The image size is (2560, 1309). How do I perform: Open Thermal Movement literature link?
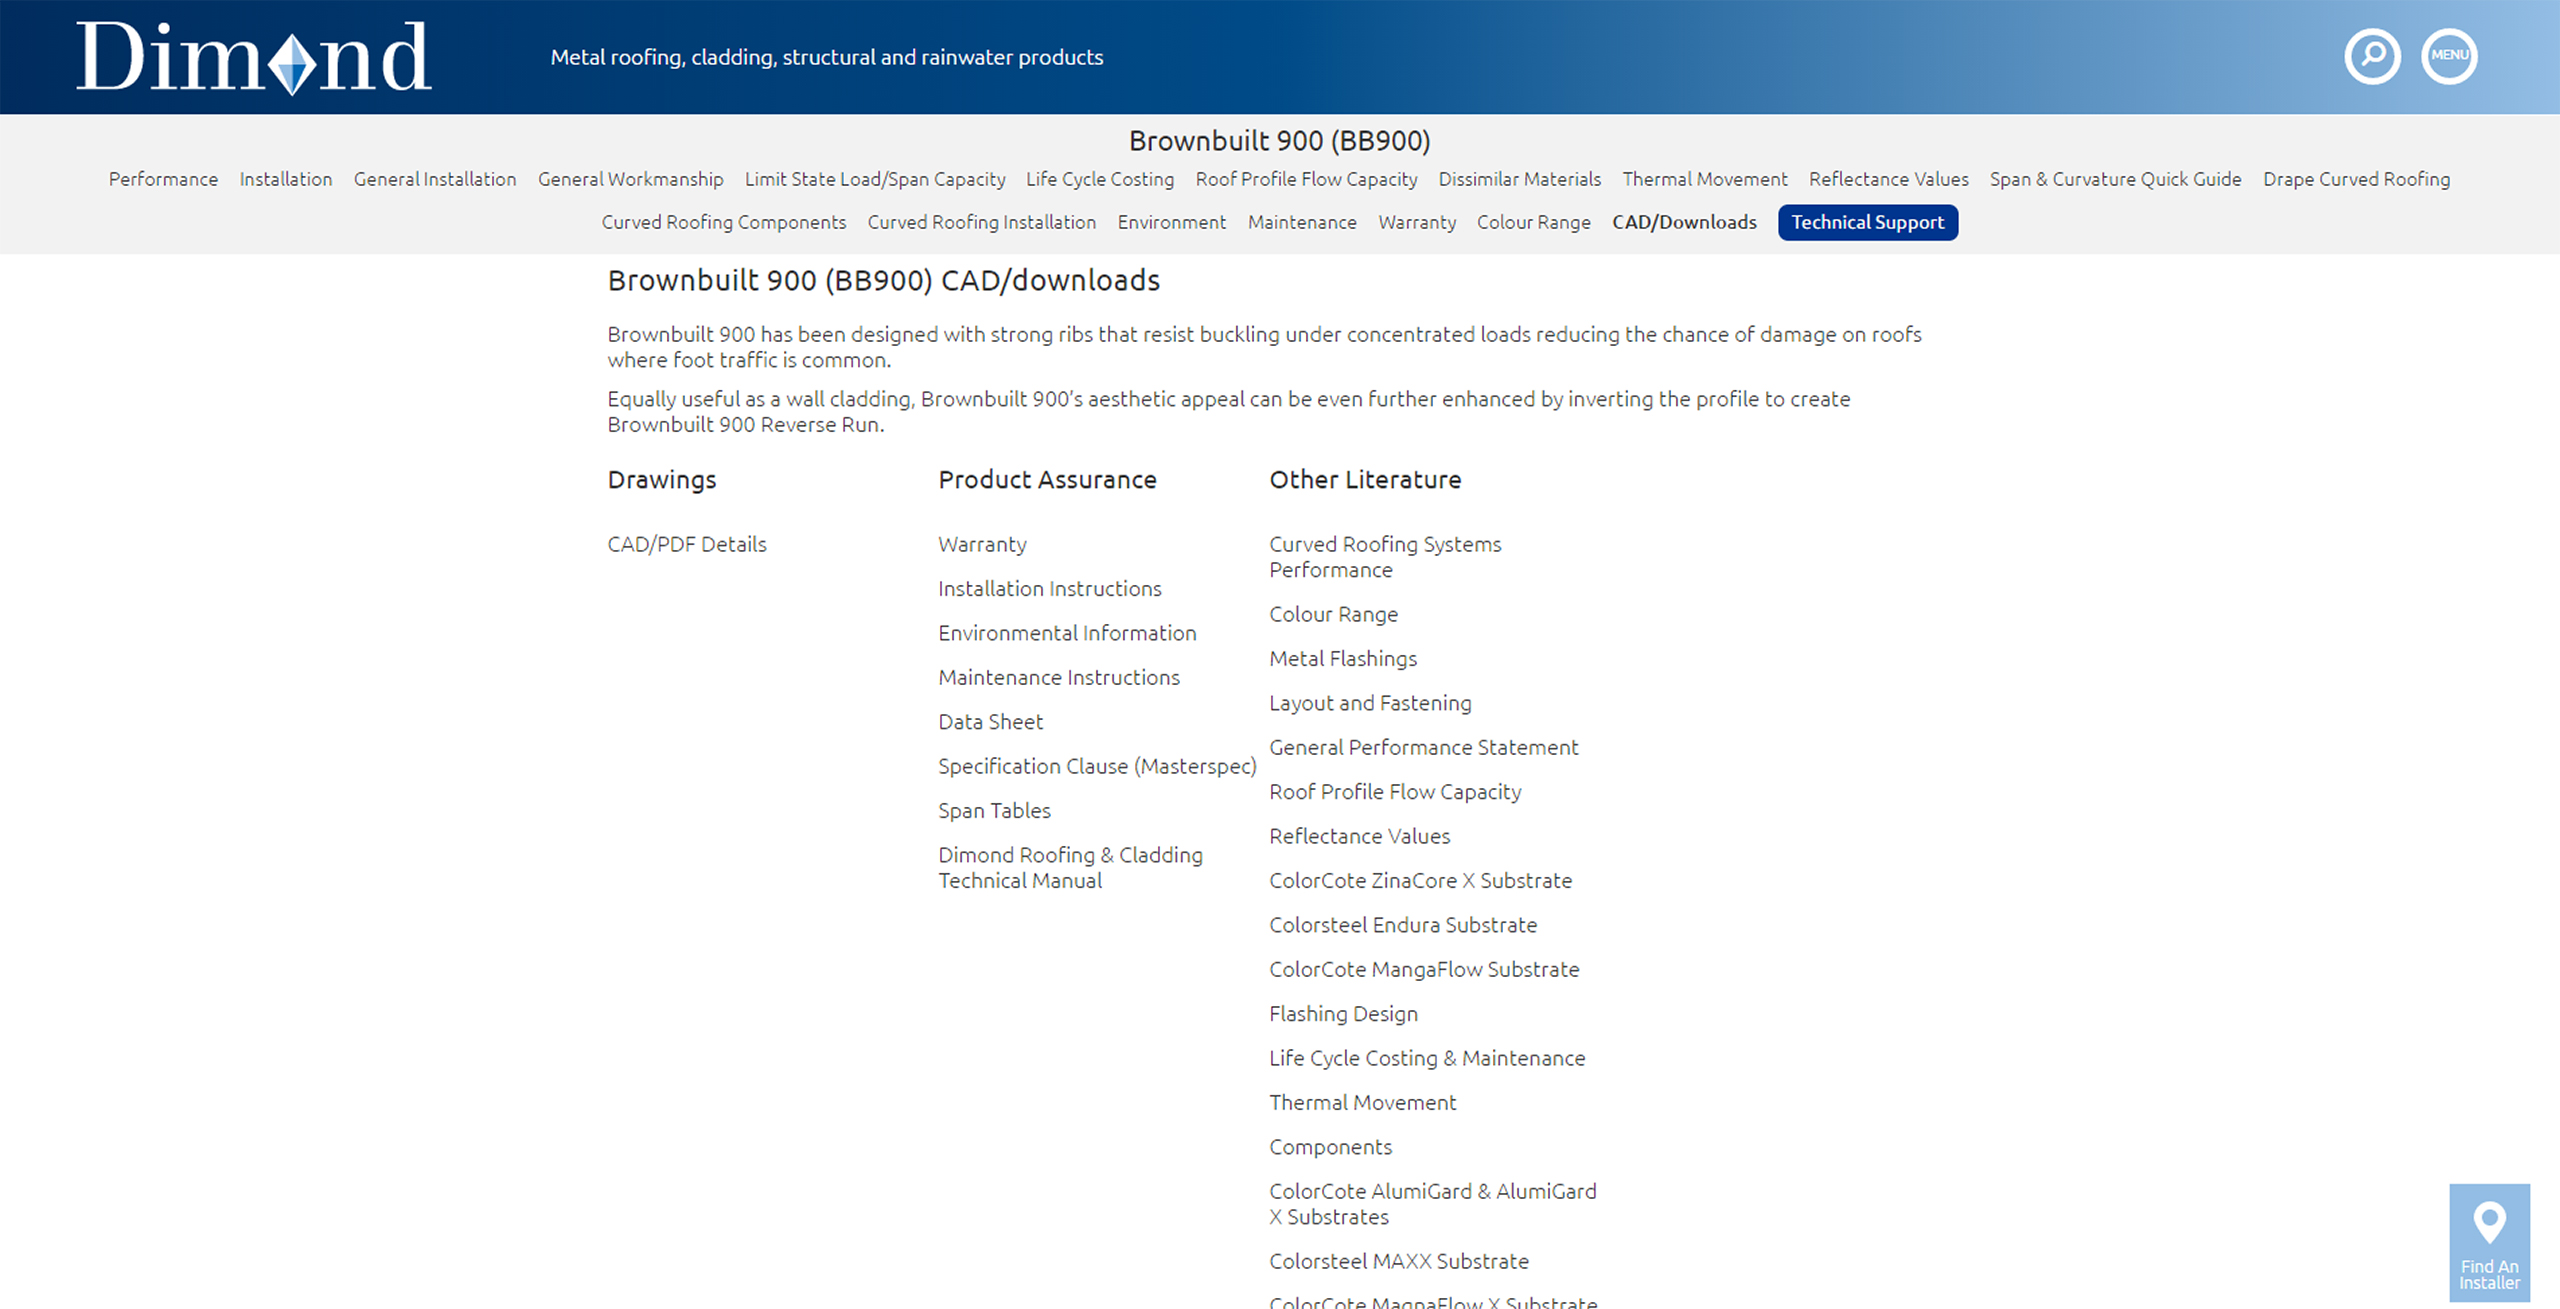pyautogui.click(x=1362, y=1102)
